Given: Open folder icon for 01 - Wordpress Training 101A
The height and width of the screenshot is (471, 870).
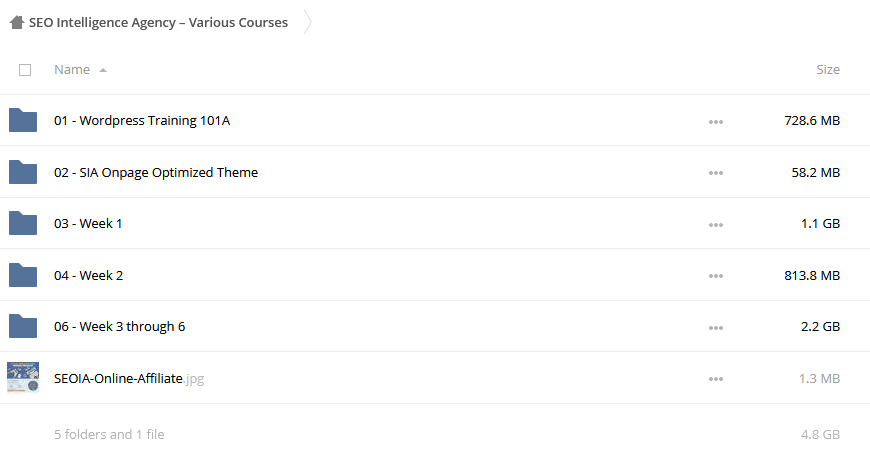Looking at the screenshot, I should point(23,120).
